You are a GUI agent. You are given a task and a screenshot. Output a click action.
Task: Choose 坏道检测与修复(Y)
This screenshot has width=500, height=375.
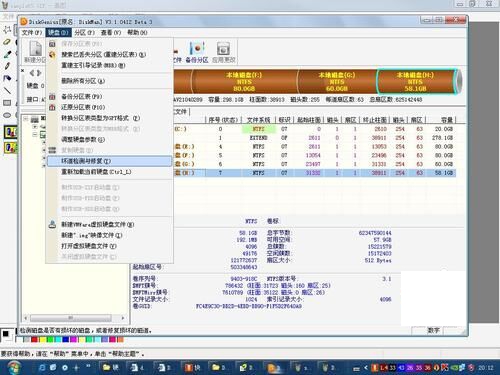pyautogui.click(x=109, y=161)
